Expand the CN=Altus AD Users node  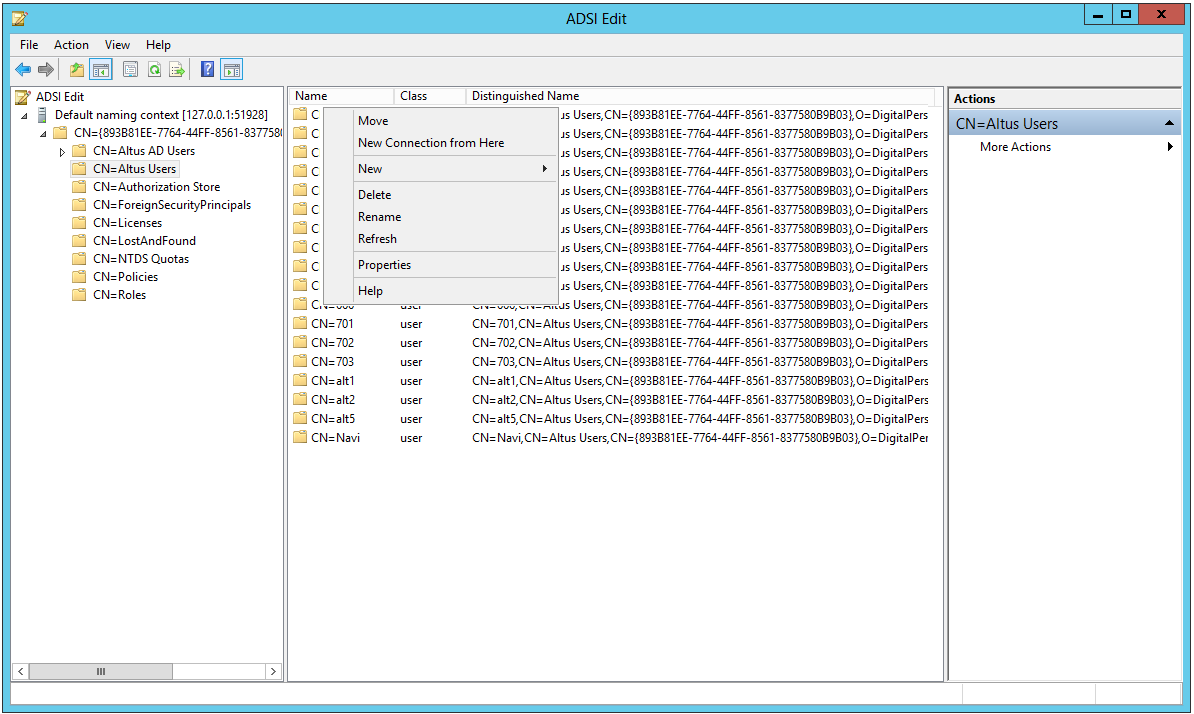[x=62, y=150]
